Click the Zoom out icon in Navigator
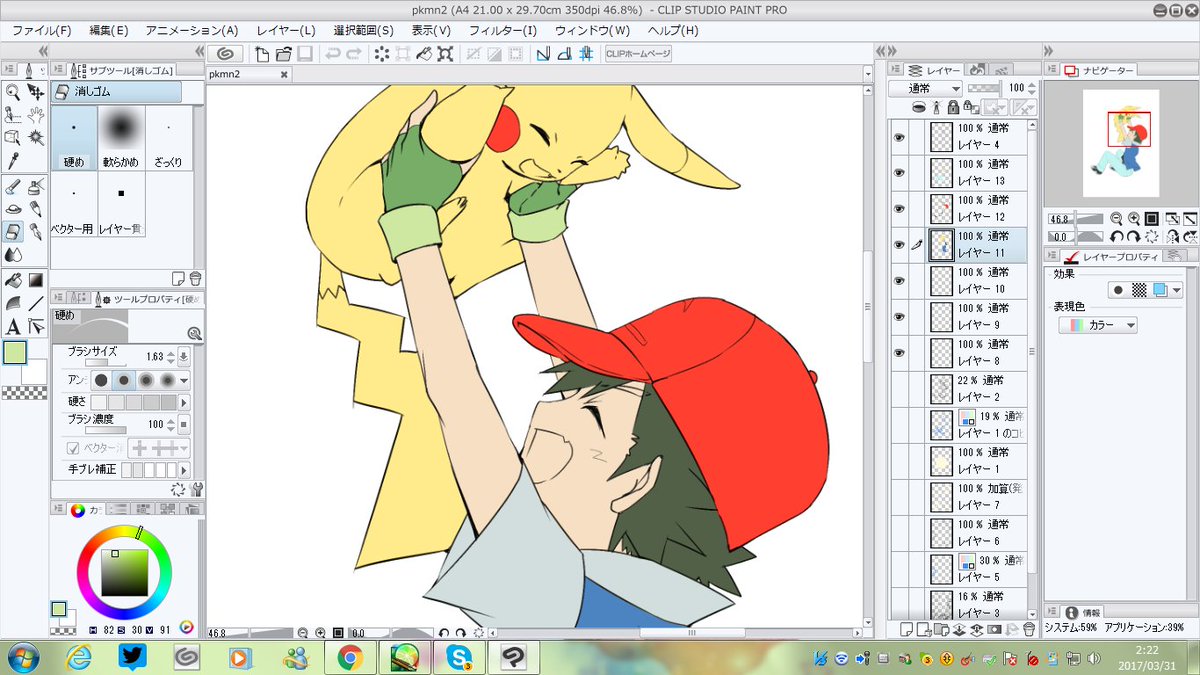The image size is (1200, 675). 1117,218
